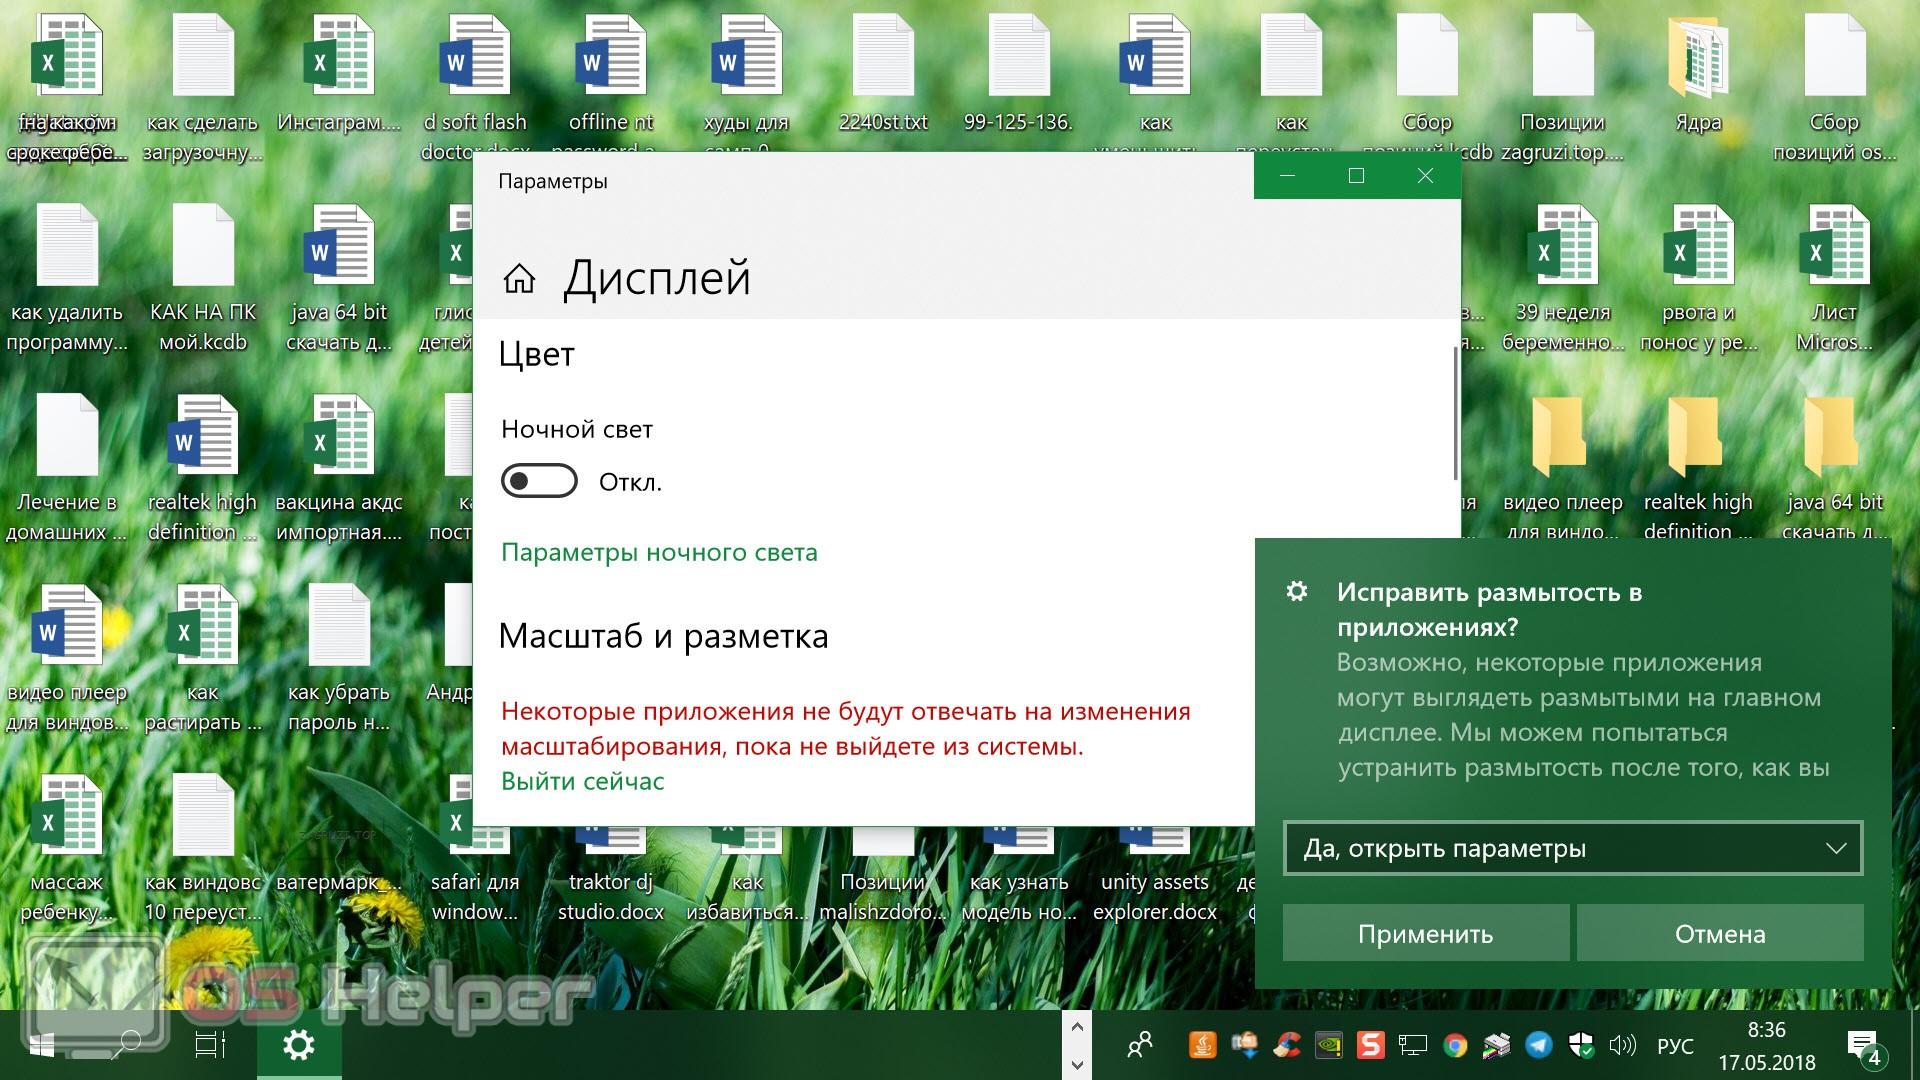This screenshot has width=1920, height=1080.
Task: Click the Task View taskbar icon
Action: (210, 1046)
